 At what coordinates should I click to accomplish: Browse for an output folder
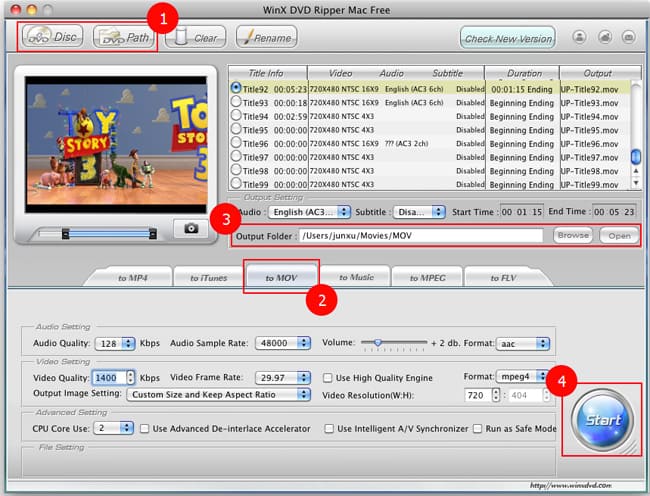pos(573,235)
